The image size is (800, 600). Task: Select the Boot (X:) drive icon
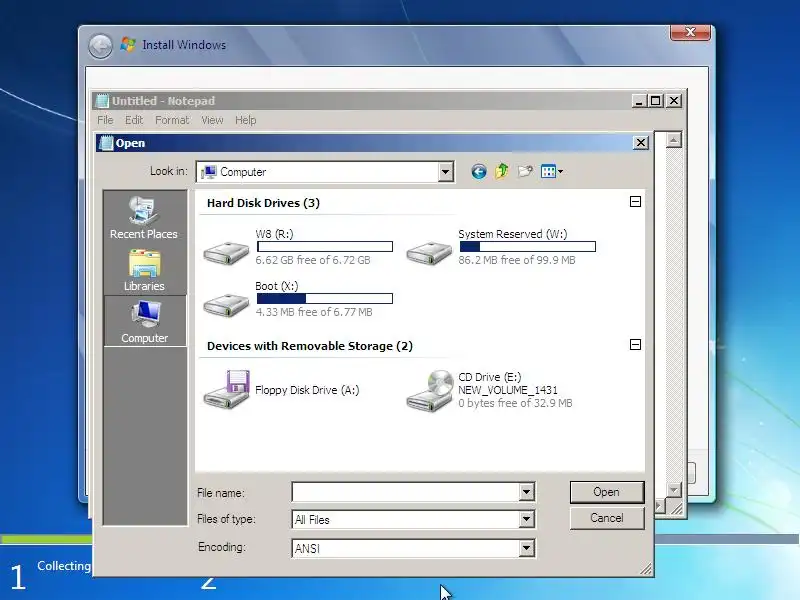click(226, 305)
